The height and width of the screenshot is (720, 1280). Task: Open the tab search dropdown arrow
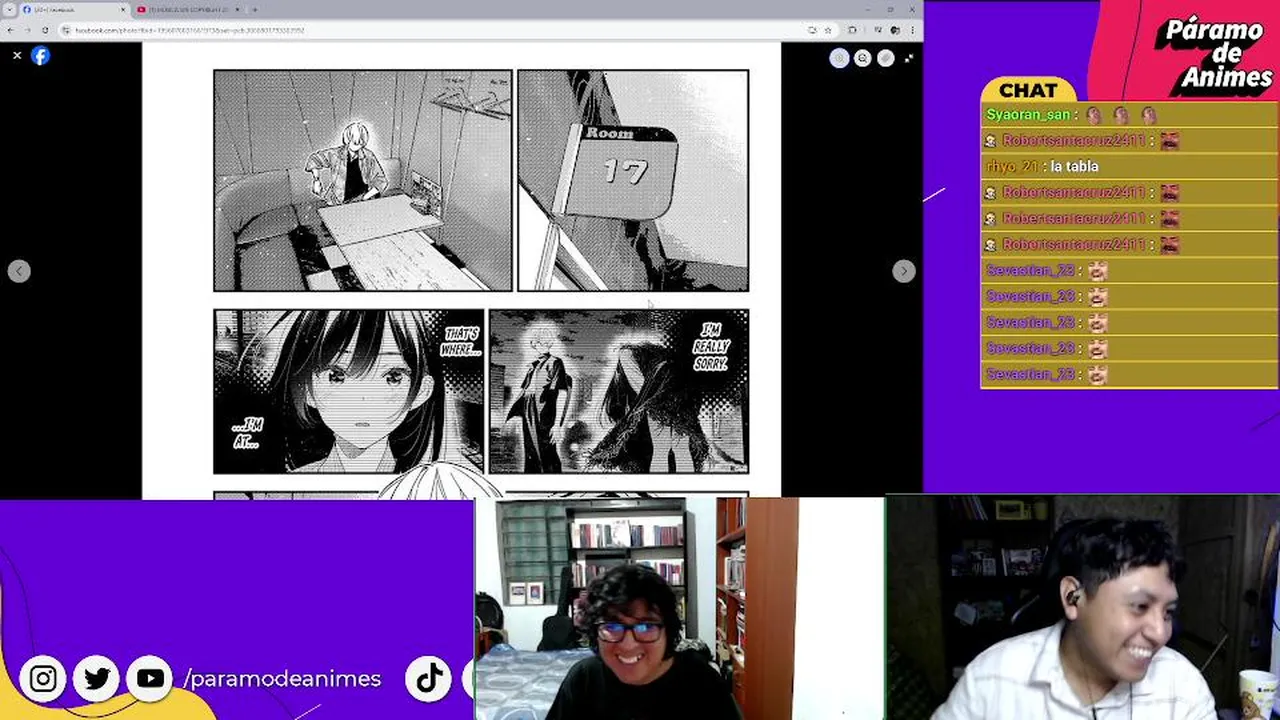pyautogui.click(x=8, y=9)
